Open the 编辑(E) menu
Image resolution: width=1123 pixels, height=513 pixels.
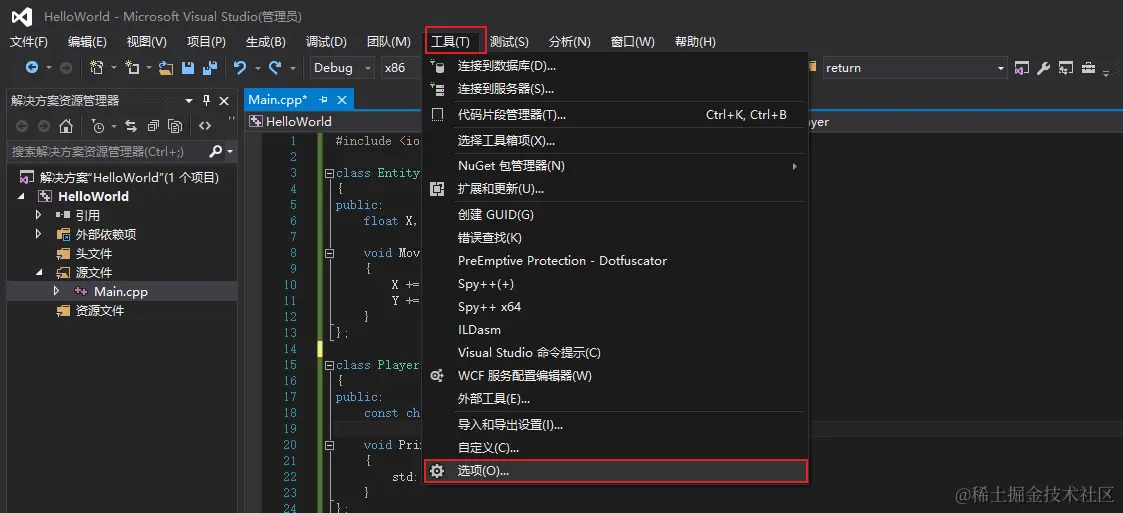coord(87,42)
